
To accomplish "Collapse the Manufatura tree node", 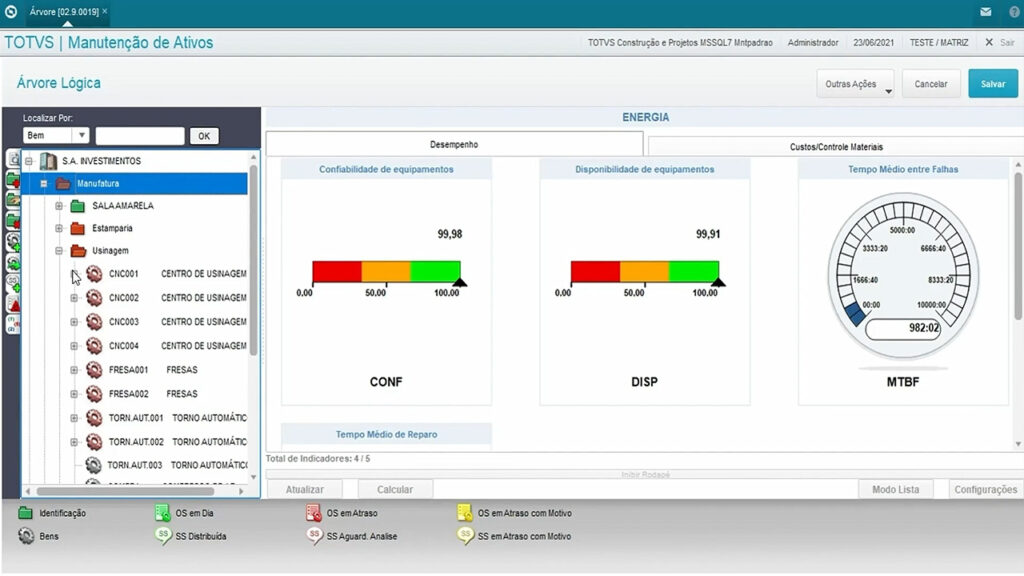I will click(x=44, y=184).
